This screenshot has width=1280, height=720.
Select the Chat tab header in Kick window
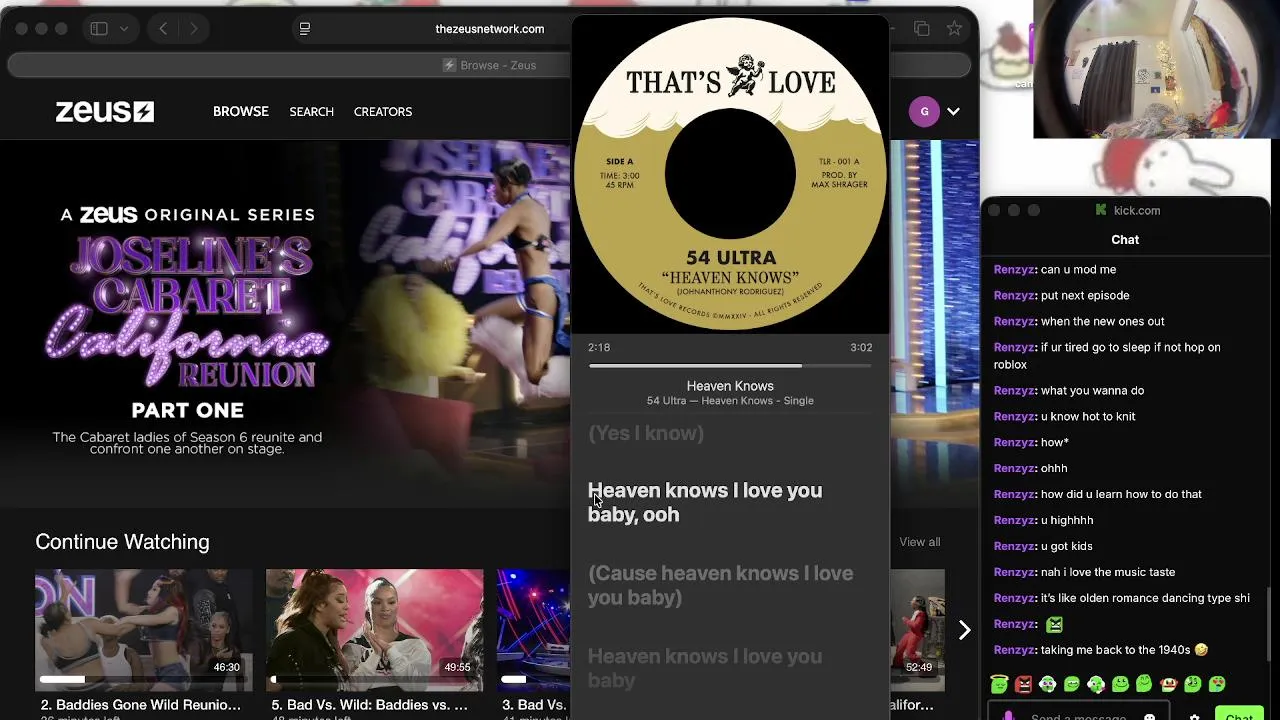(1125, 240)
